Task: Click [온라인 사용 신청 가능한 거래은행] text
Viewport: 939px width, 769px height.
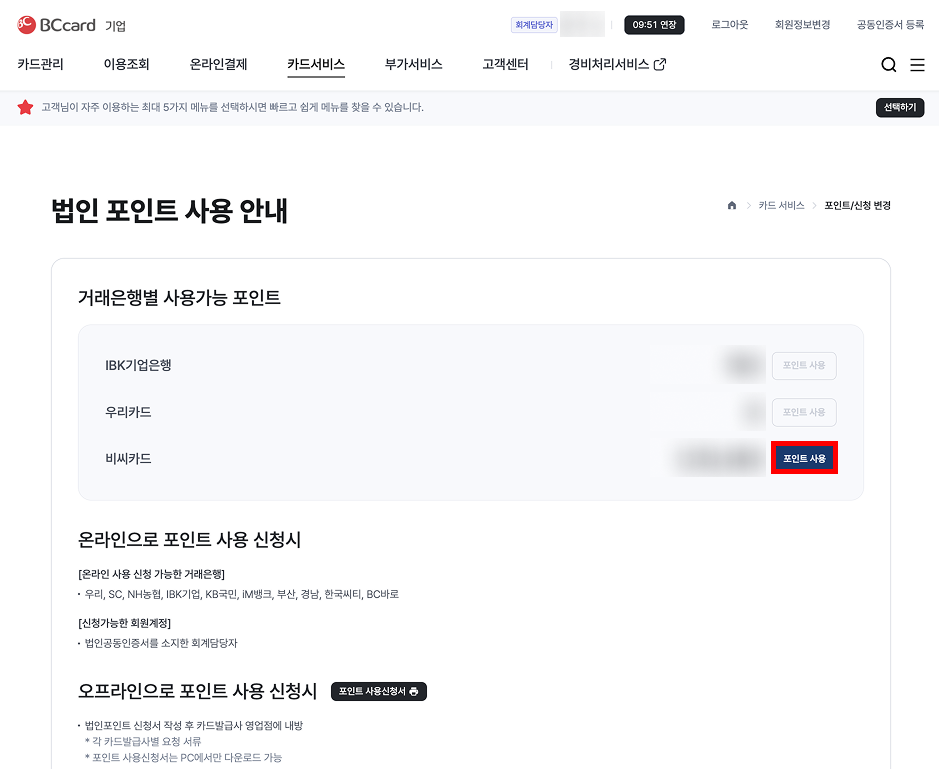Action: coord(152,574)
